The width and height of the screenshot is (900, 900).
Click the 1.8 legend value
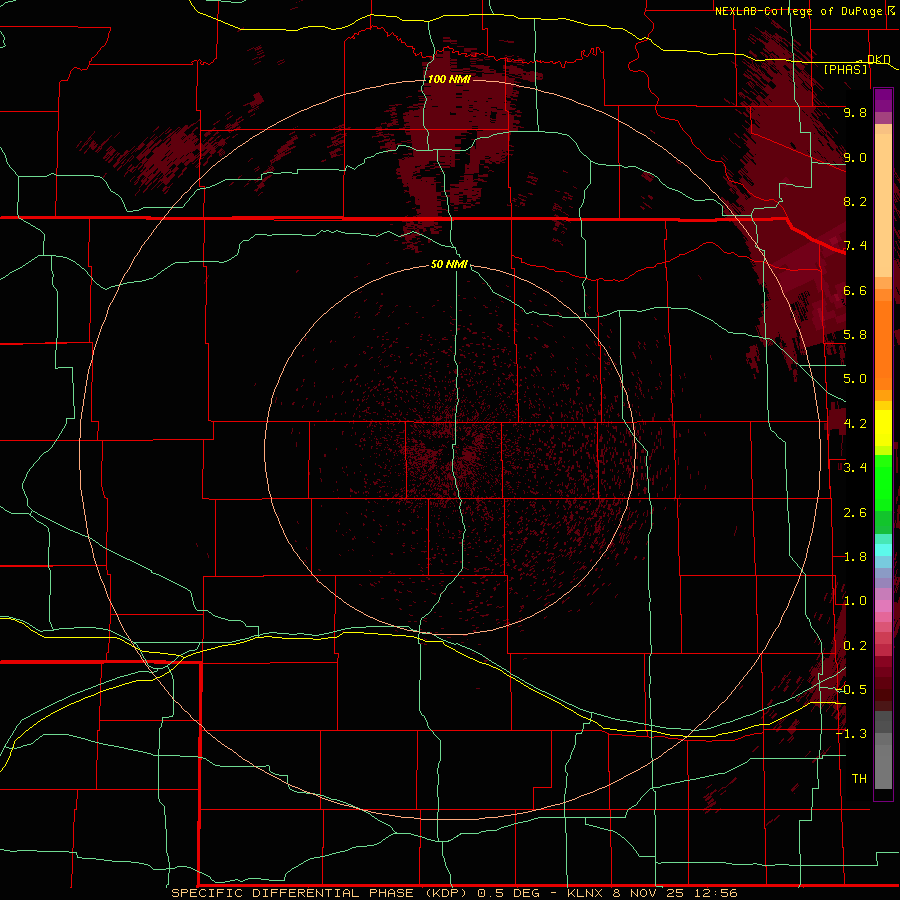pyautogui.click(x=855, y=557)
